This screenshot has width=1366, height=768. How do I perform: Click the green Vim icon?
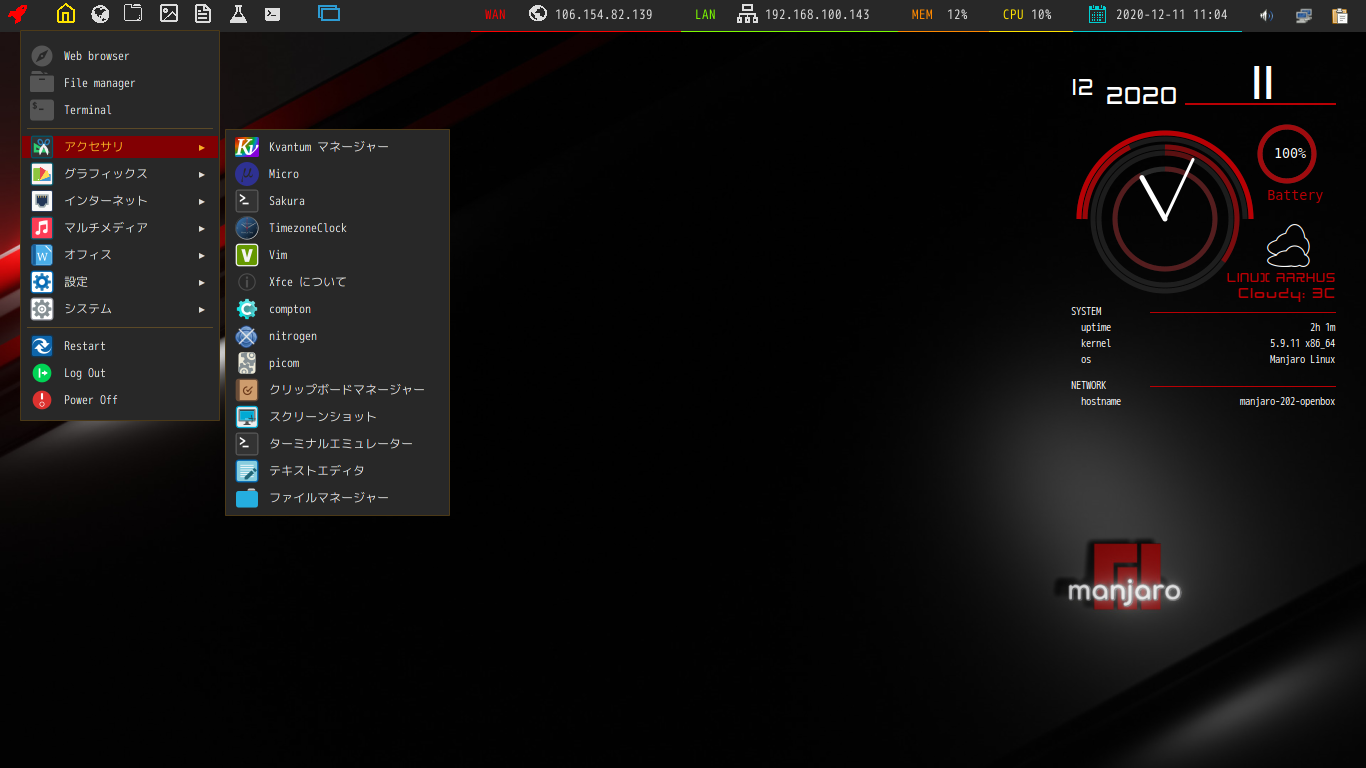click(247, 255)
